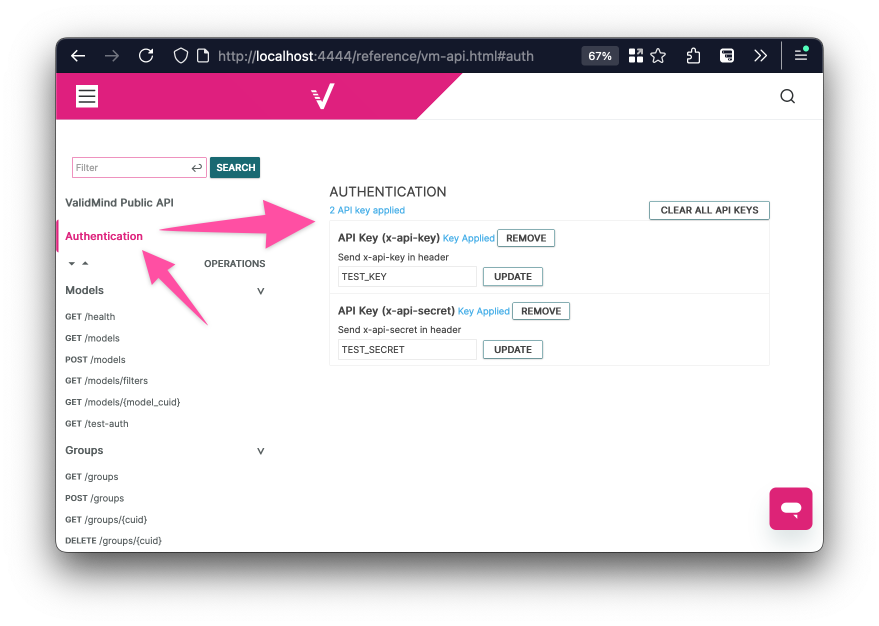Collapse the Groups section chevron

260,451
